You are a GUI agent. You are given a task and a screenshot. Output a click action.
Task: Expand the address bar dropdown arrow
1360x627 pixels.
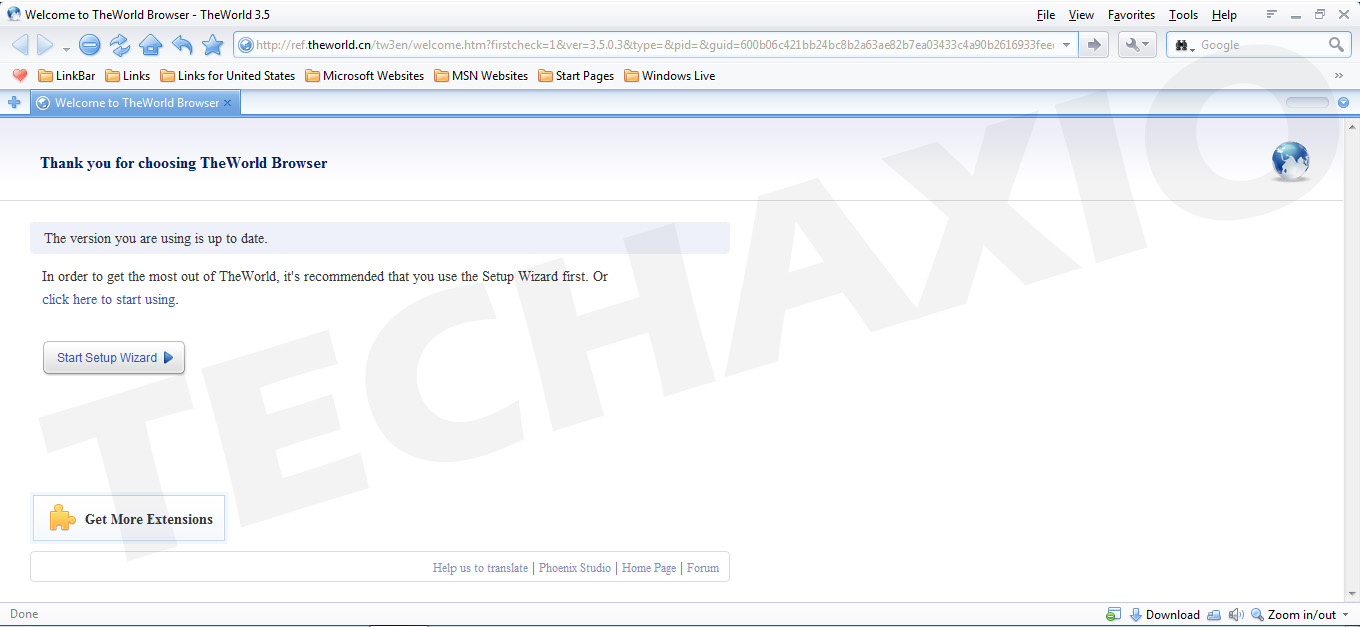[x=1067, y=45]
